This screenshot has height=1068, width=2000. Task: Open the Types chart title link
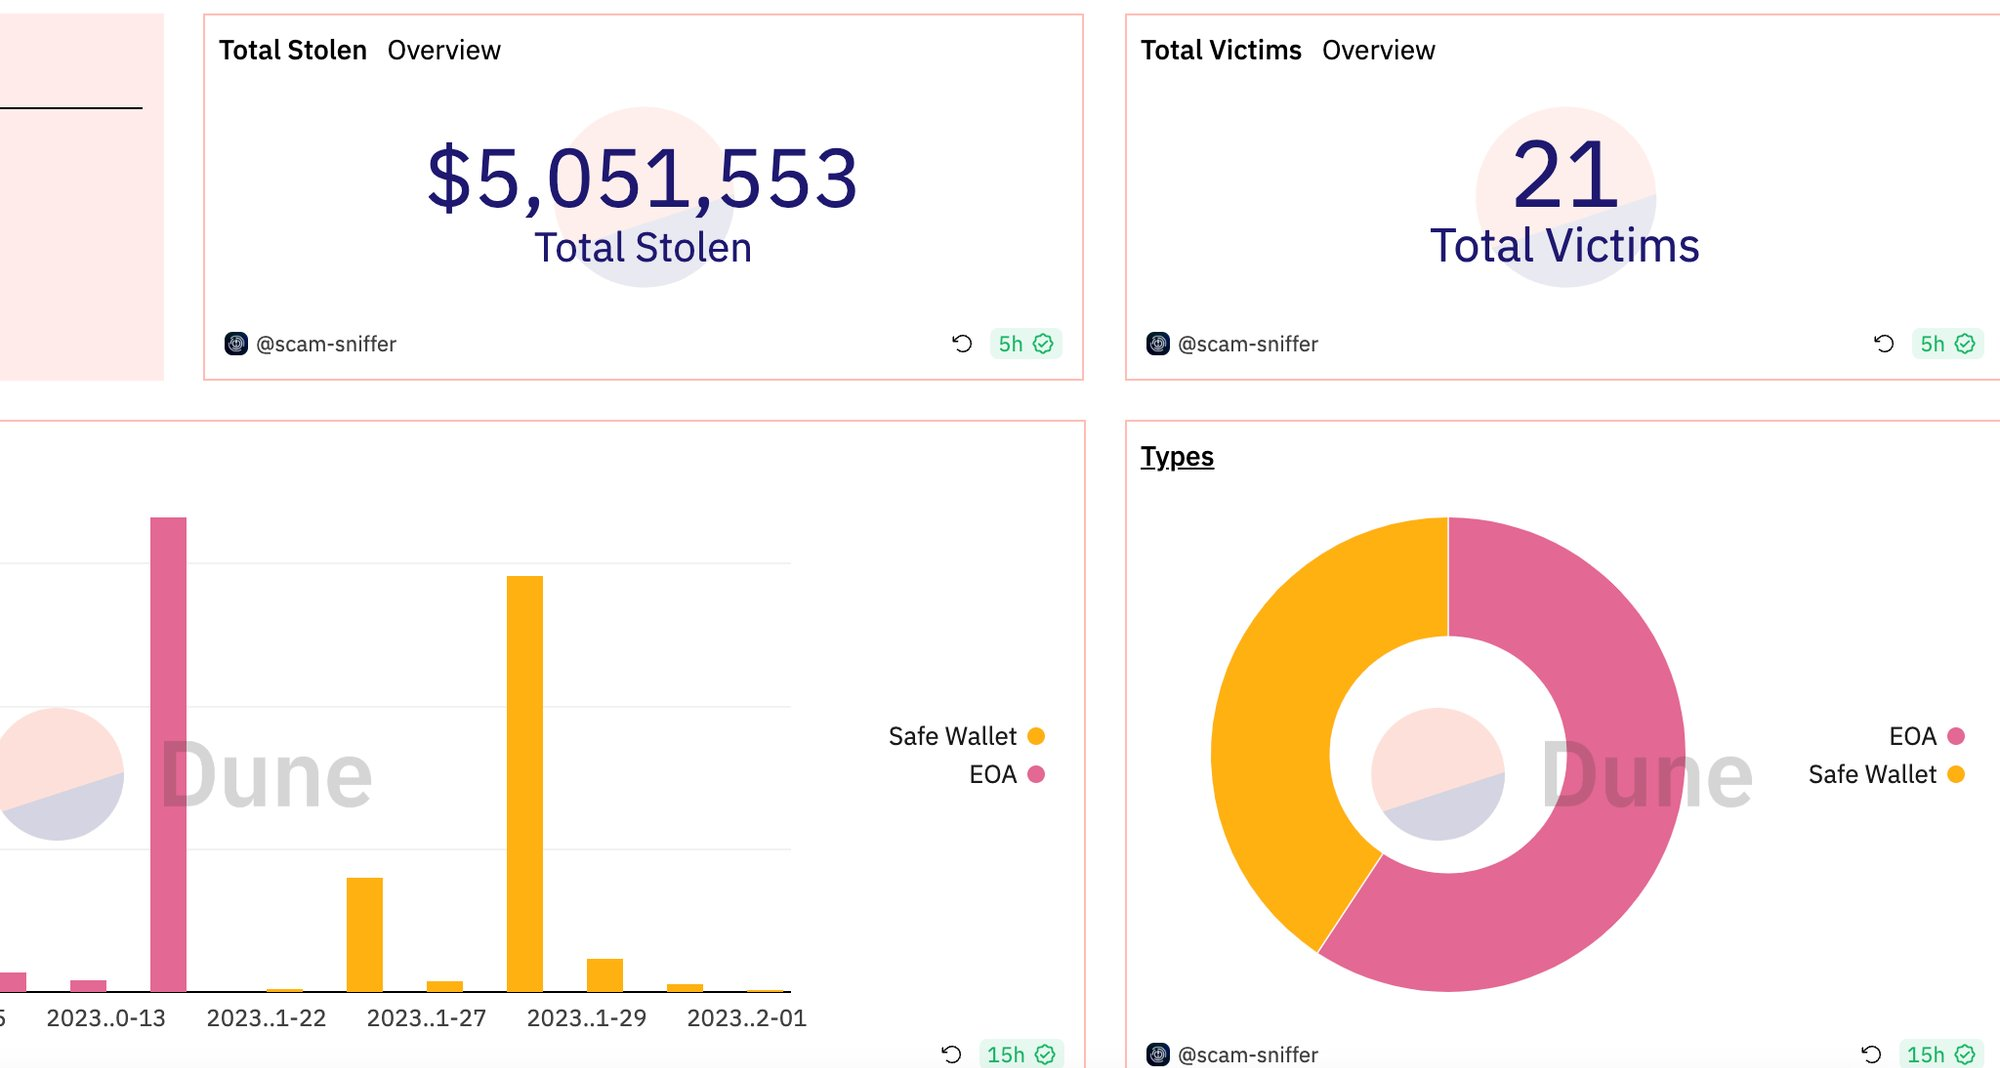coord(1177,457)
